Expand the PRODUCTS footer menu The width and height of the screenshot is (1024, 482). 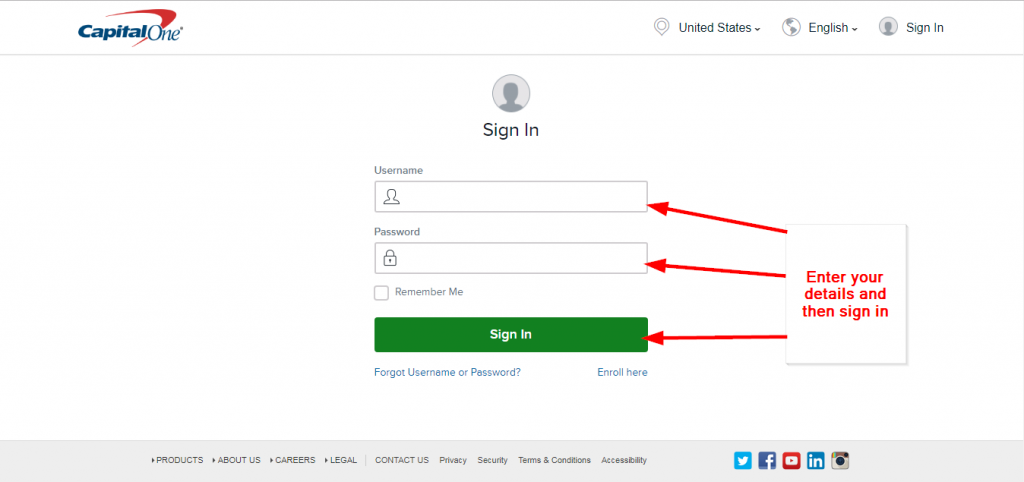tap(178, 460)
